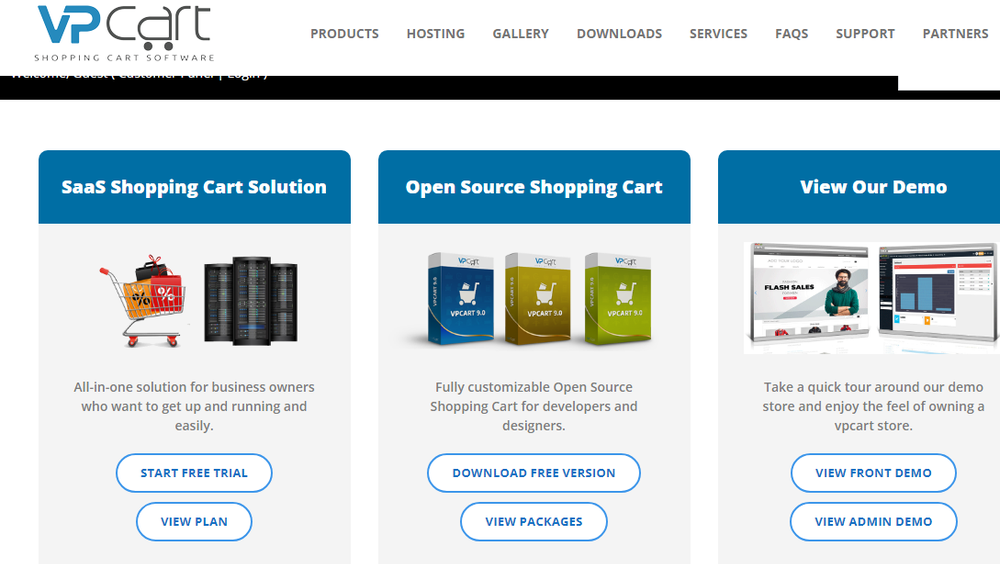
Task: Open the FAQs page
Action: 791,34
